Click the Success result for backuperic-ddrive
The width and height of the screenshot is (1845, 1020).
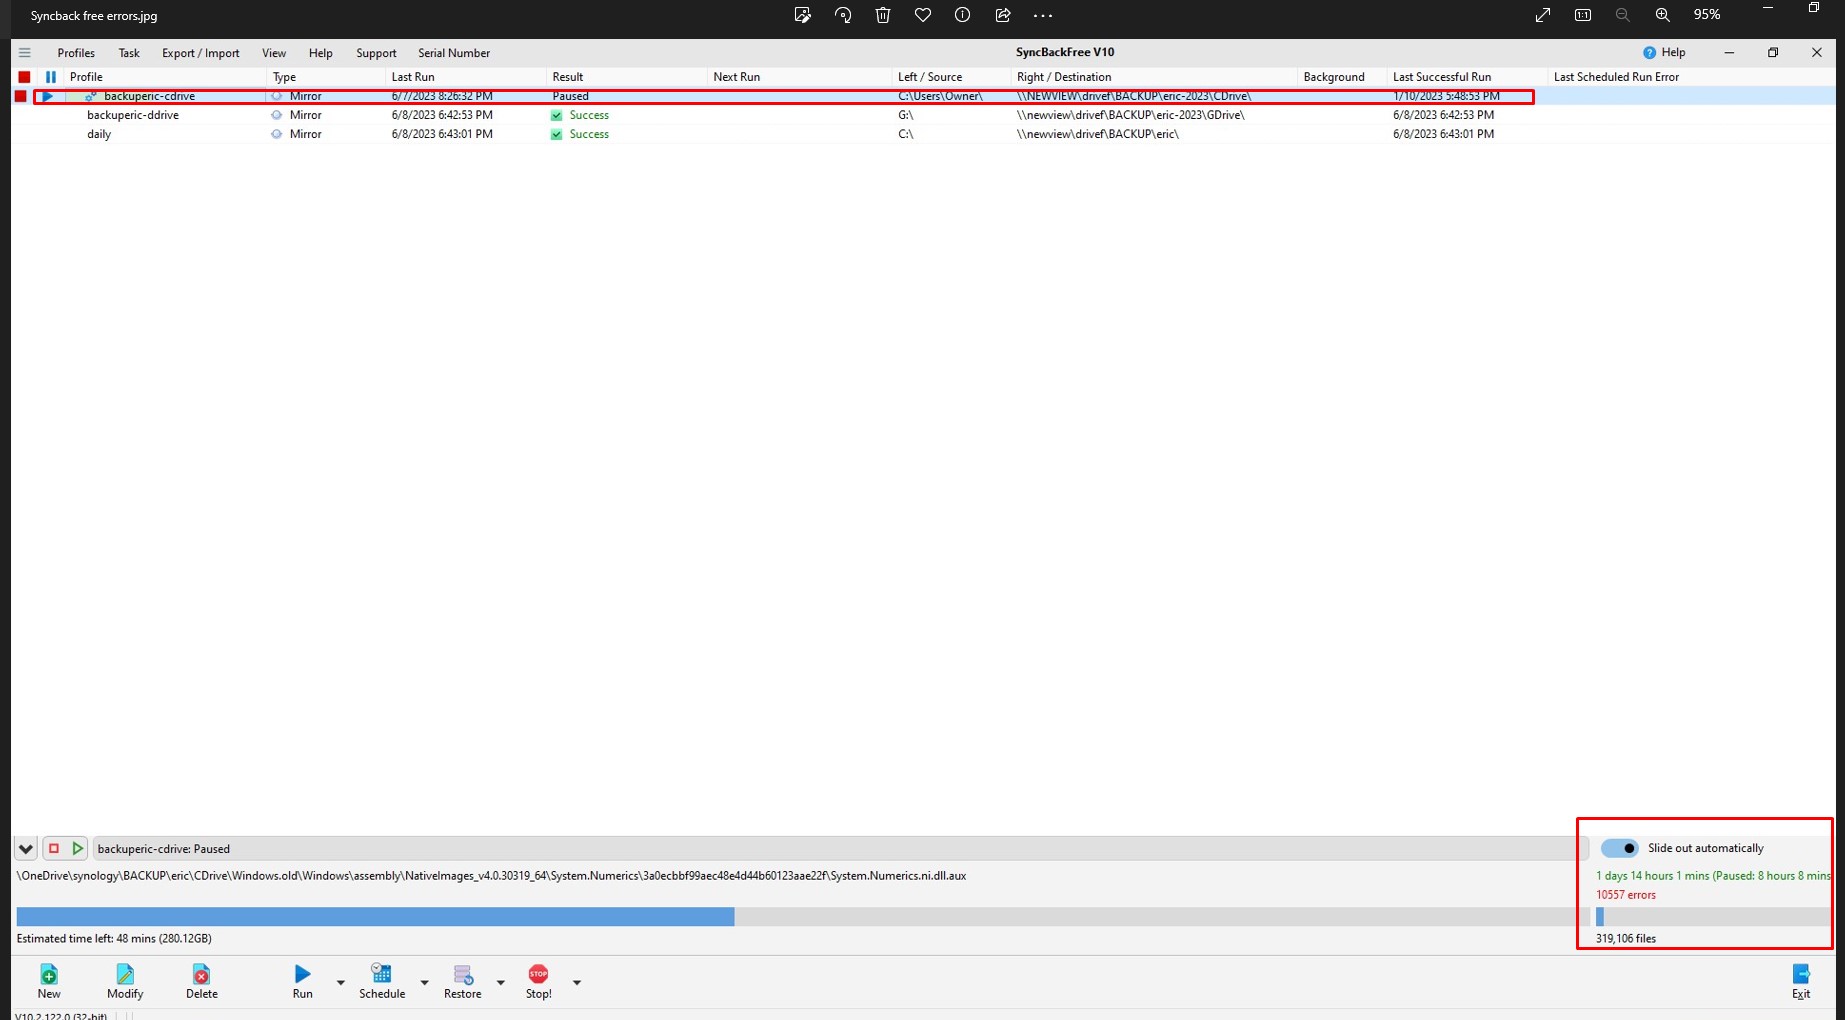(x=580, y=115)
